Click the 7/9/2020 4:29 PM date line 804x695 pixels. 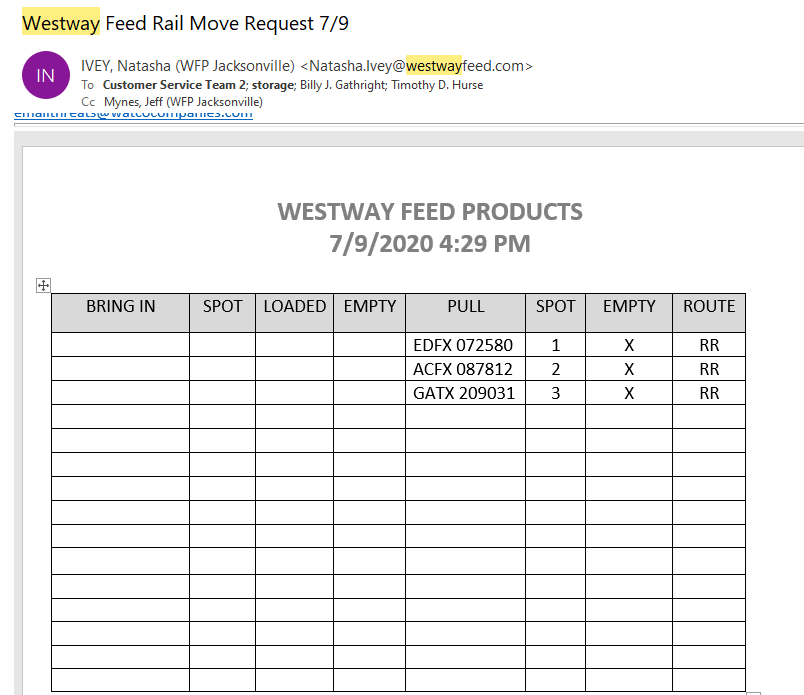pyautogui.click(x=430, y=243)
